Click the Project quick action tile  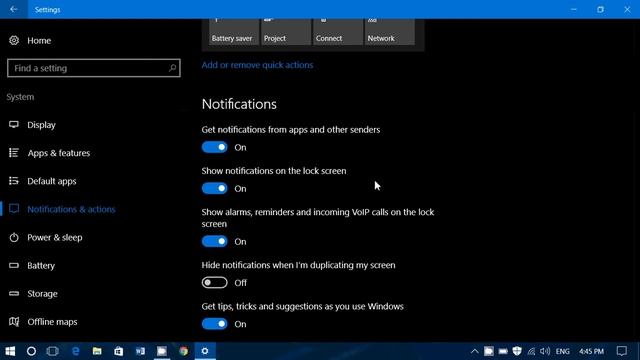tap(286, 32)
